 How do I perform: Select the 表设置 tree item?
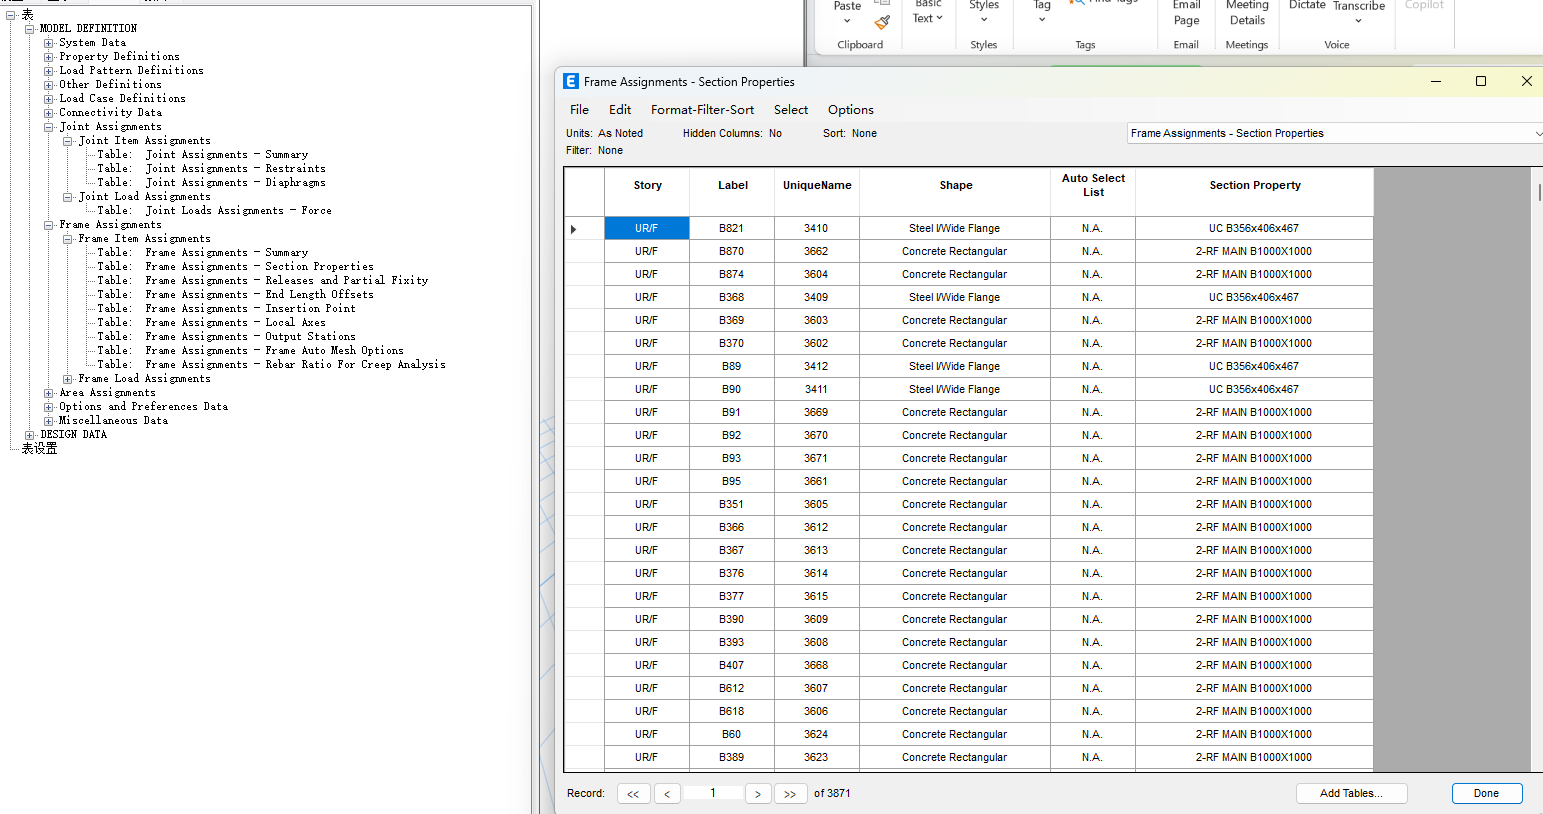click(40, 449)
